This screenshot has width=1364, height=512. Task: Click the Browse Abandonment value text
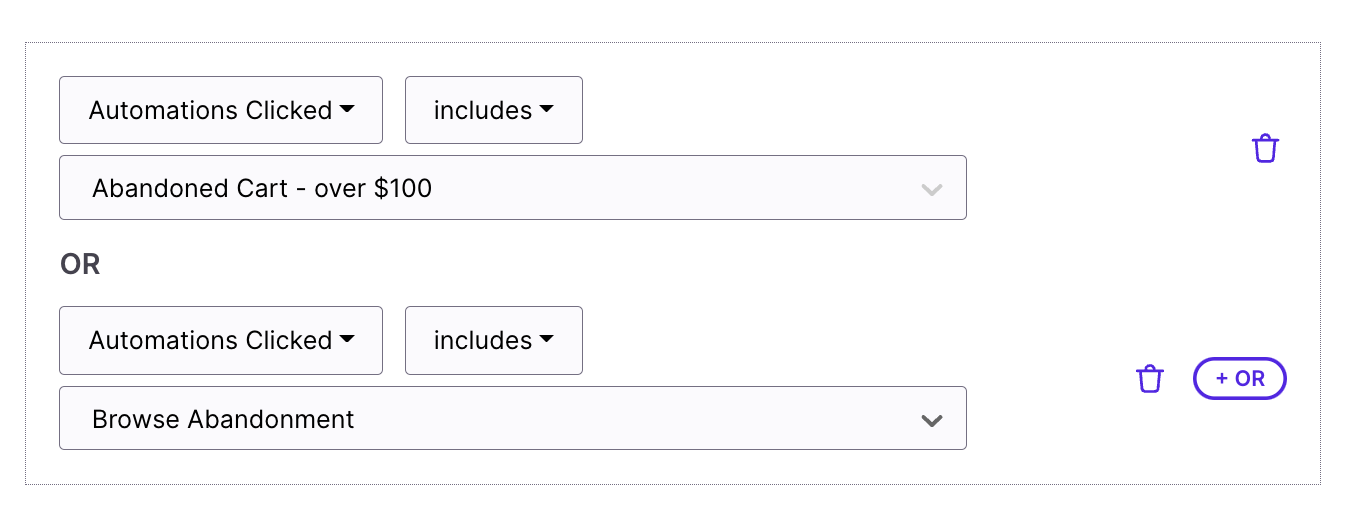223,419
